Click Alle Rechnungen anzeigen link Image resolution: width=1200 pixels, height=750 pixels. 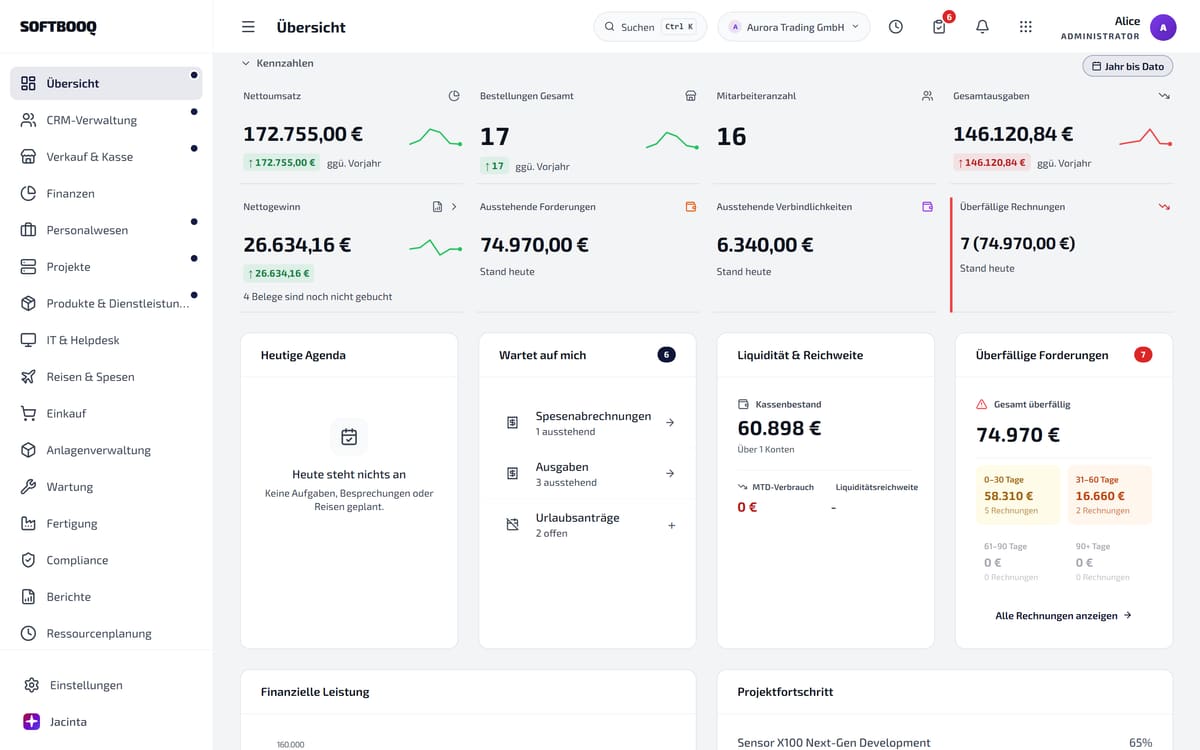pyautogui.click(x=1063, y=616)
